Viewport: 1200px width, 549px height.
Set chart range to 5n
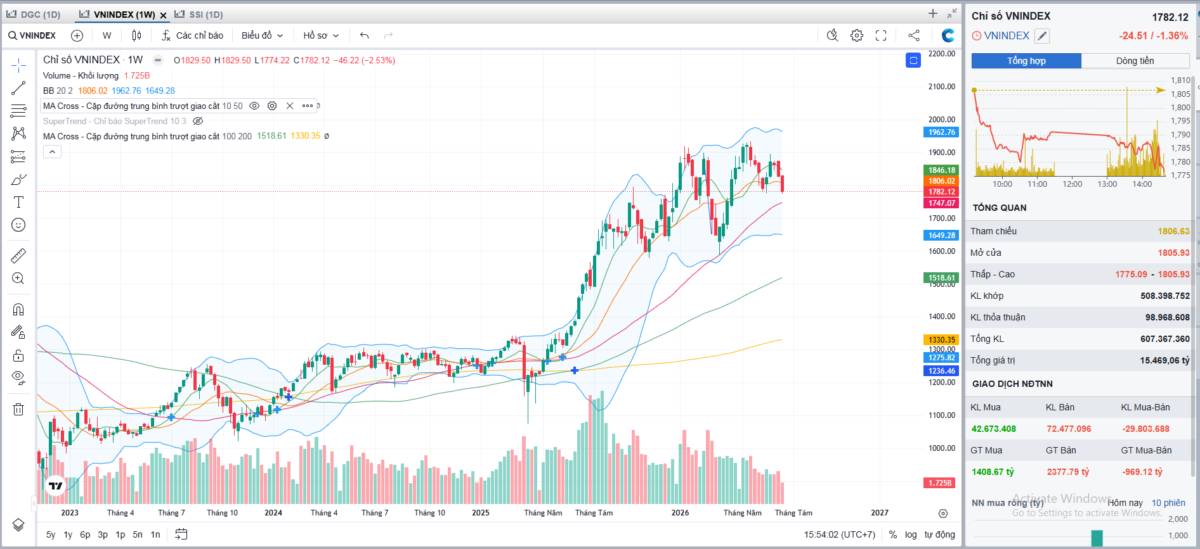pos(137,535)
